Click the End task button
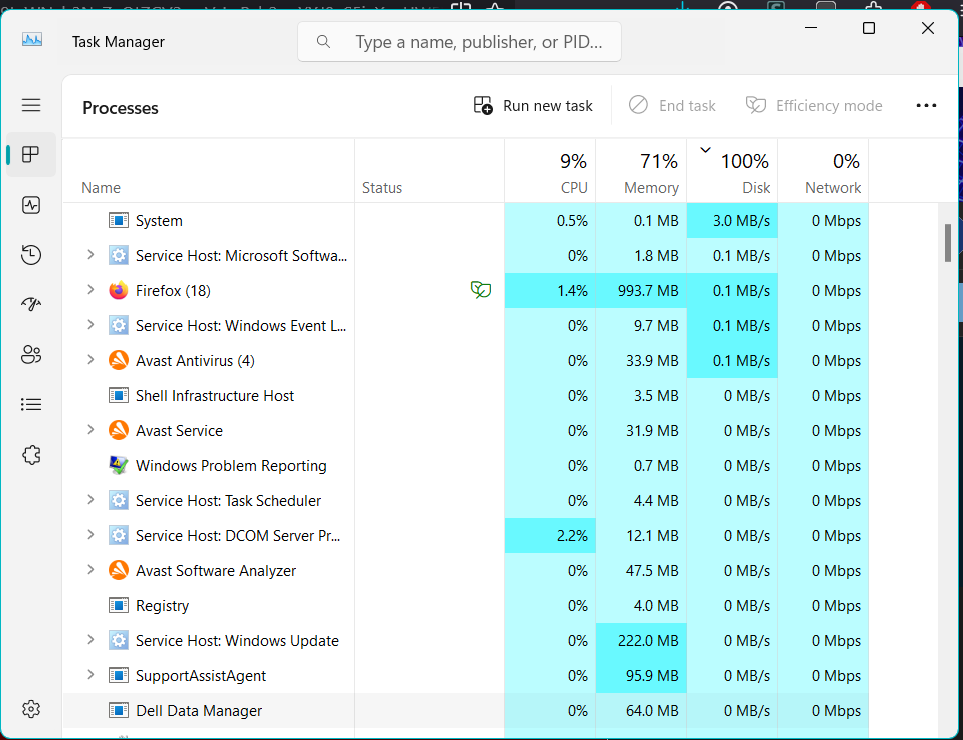This screenshot has width=963, height=740. pyautogui.click(x=673, y=106)
